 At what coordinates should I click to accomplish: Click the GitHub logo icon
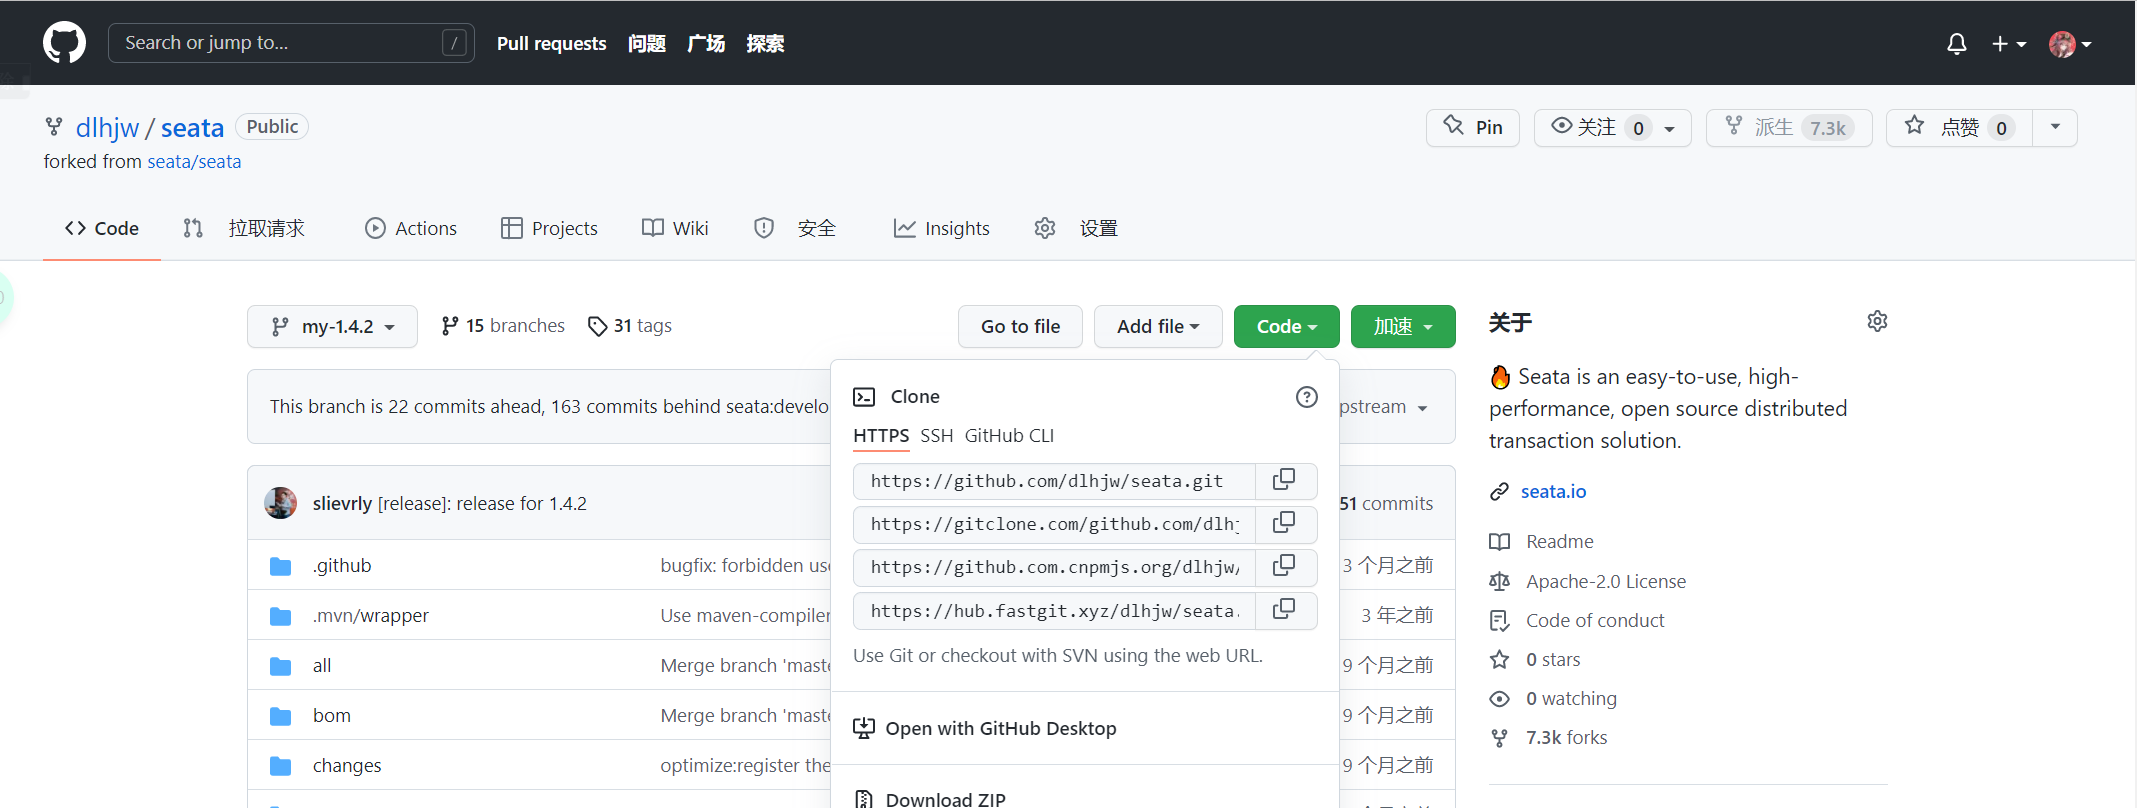click(64, 43)
